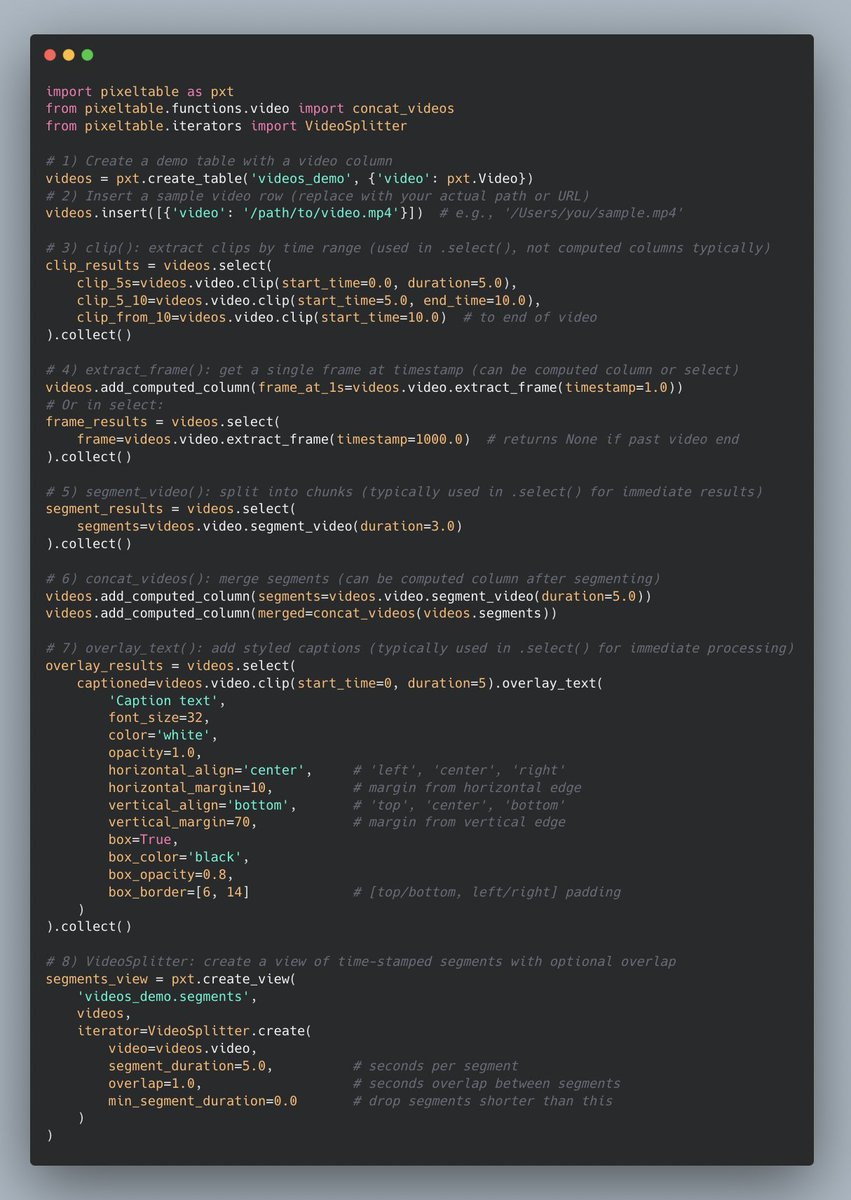Click the line 'horizontal_margin=10'

[191, 787]
